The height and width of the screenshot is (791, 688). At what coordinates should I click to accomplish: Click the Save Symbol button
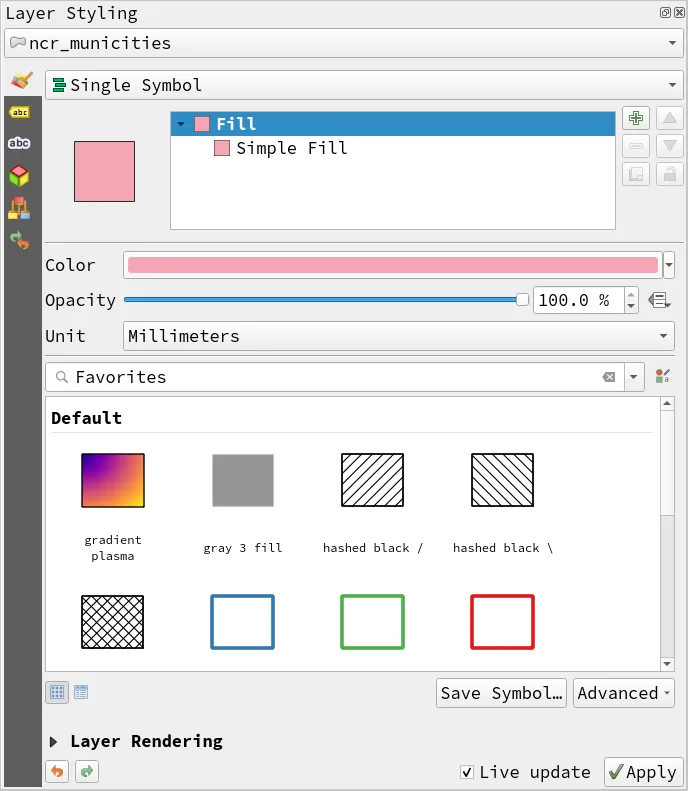tap(501, 693)
